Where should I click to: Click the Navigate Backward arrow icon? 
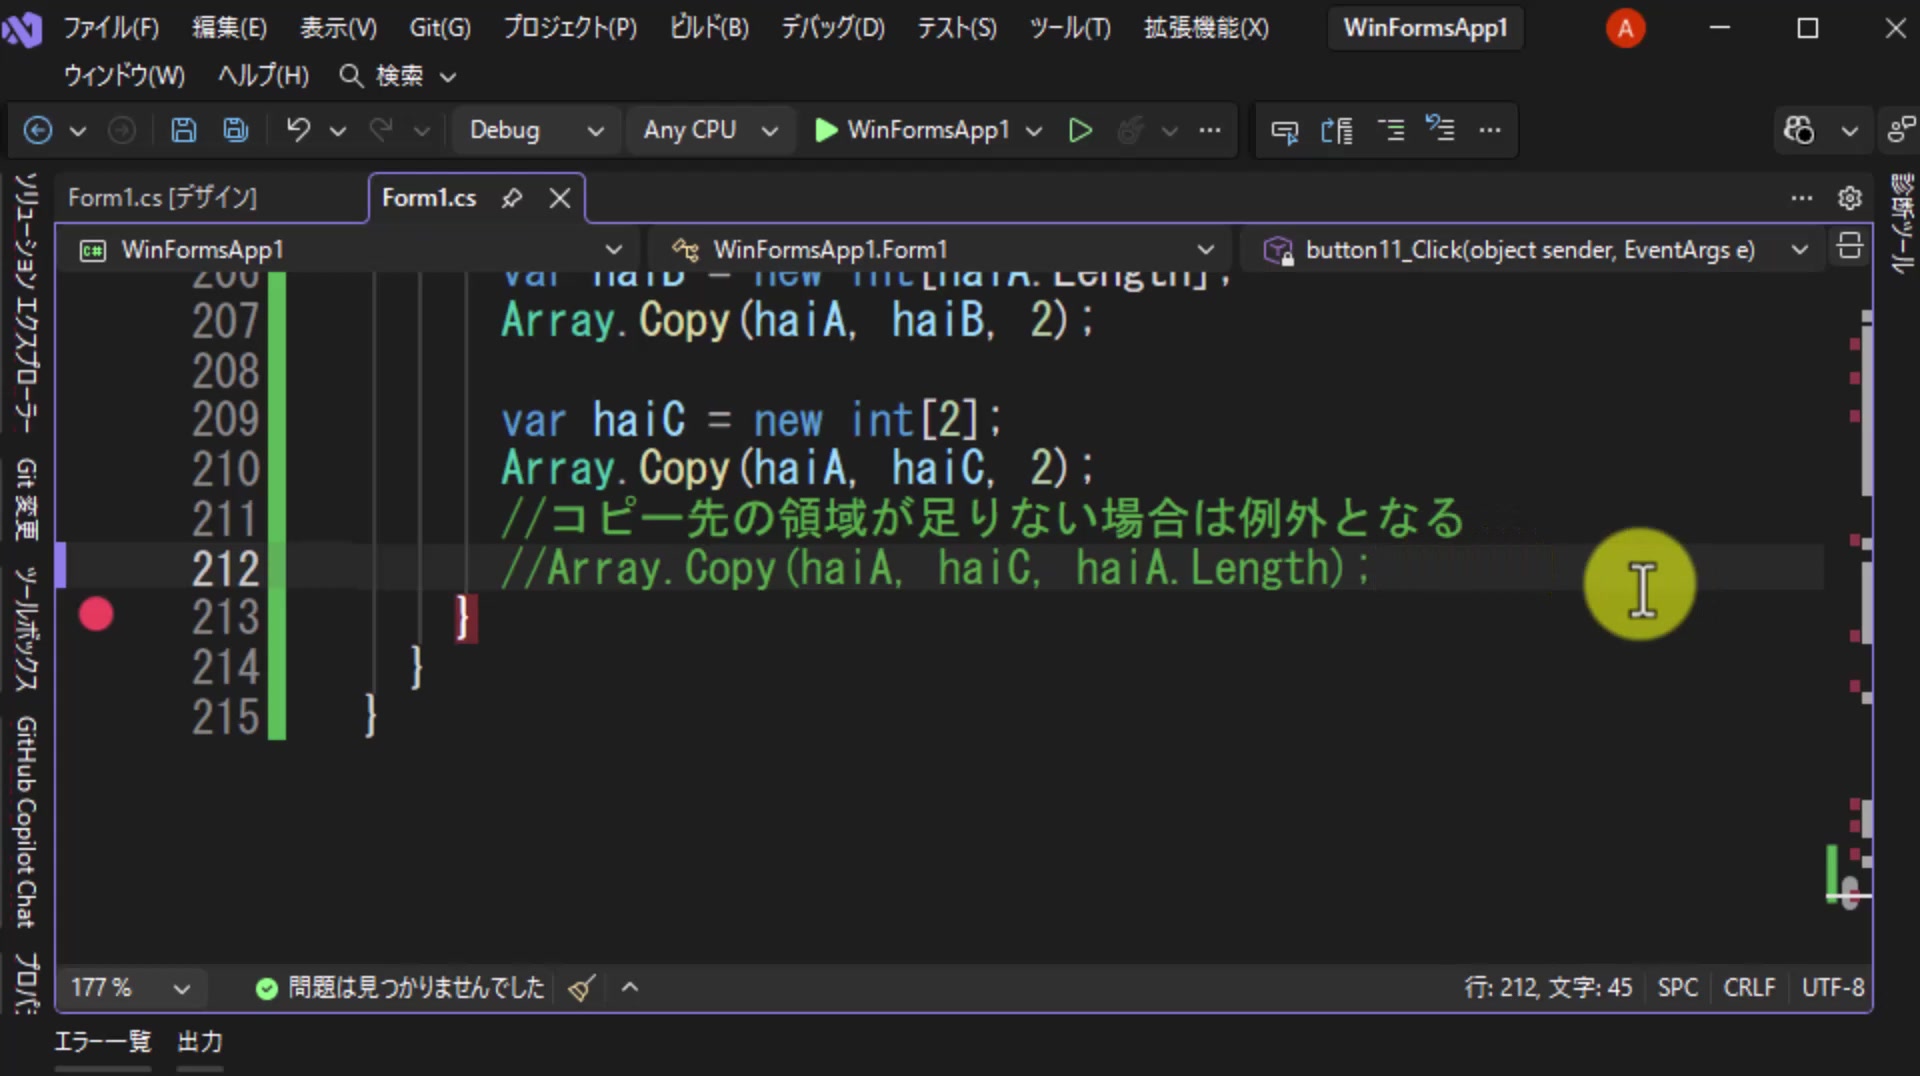tap(38, 130)
